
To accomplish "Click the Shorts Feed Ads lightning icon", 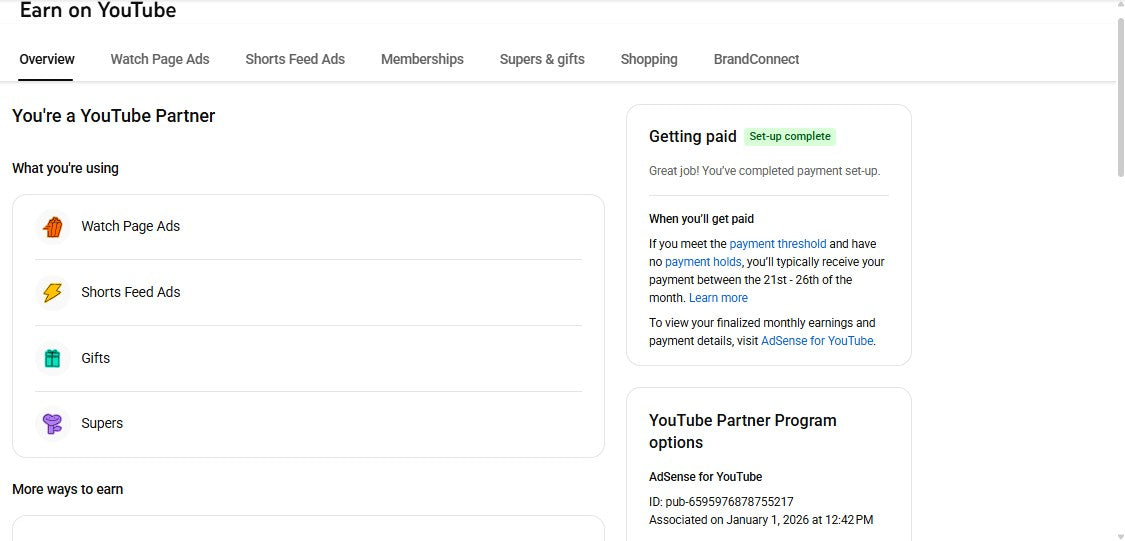I will pyautogui.click(x=53, y=293).
